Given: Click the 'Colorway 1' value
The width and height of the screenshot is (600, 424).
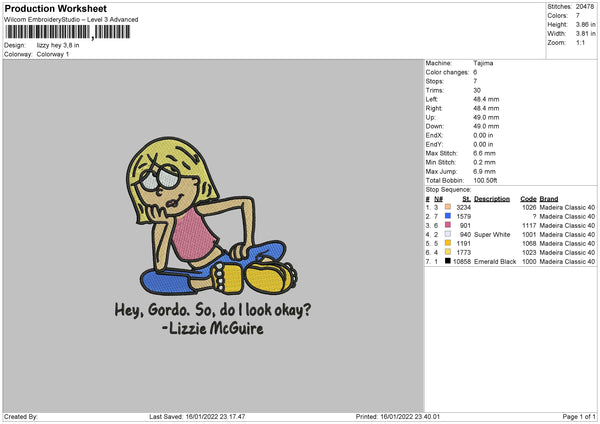Looking at the screenshot, I should (53, 54).
